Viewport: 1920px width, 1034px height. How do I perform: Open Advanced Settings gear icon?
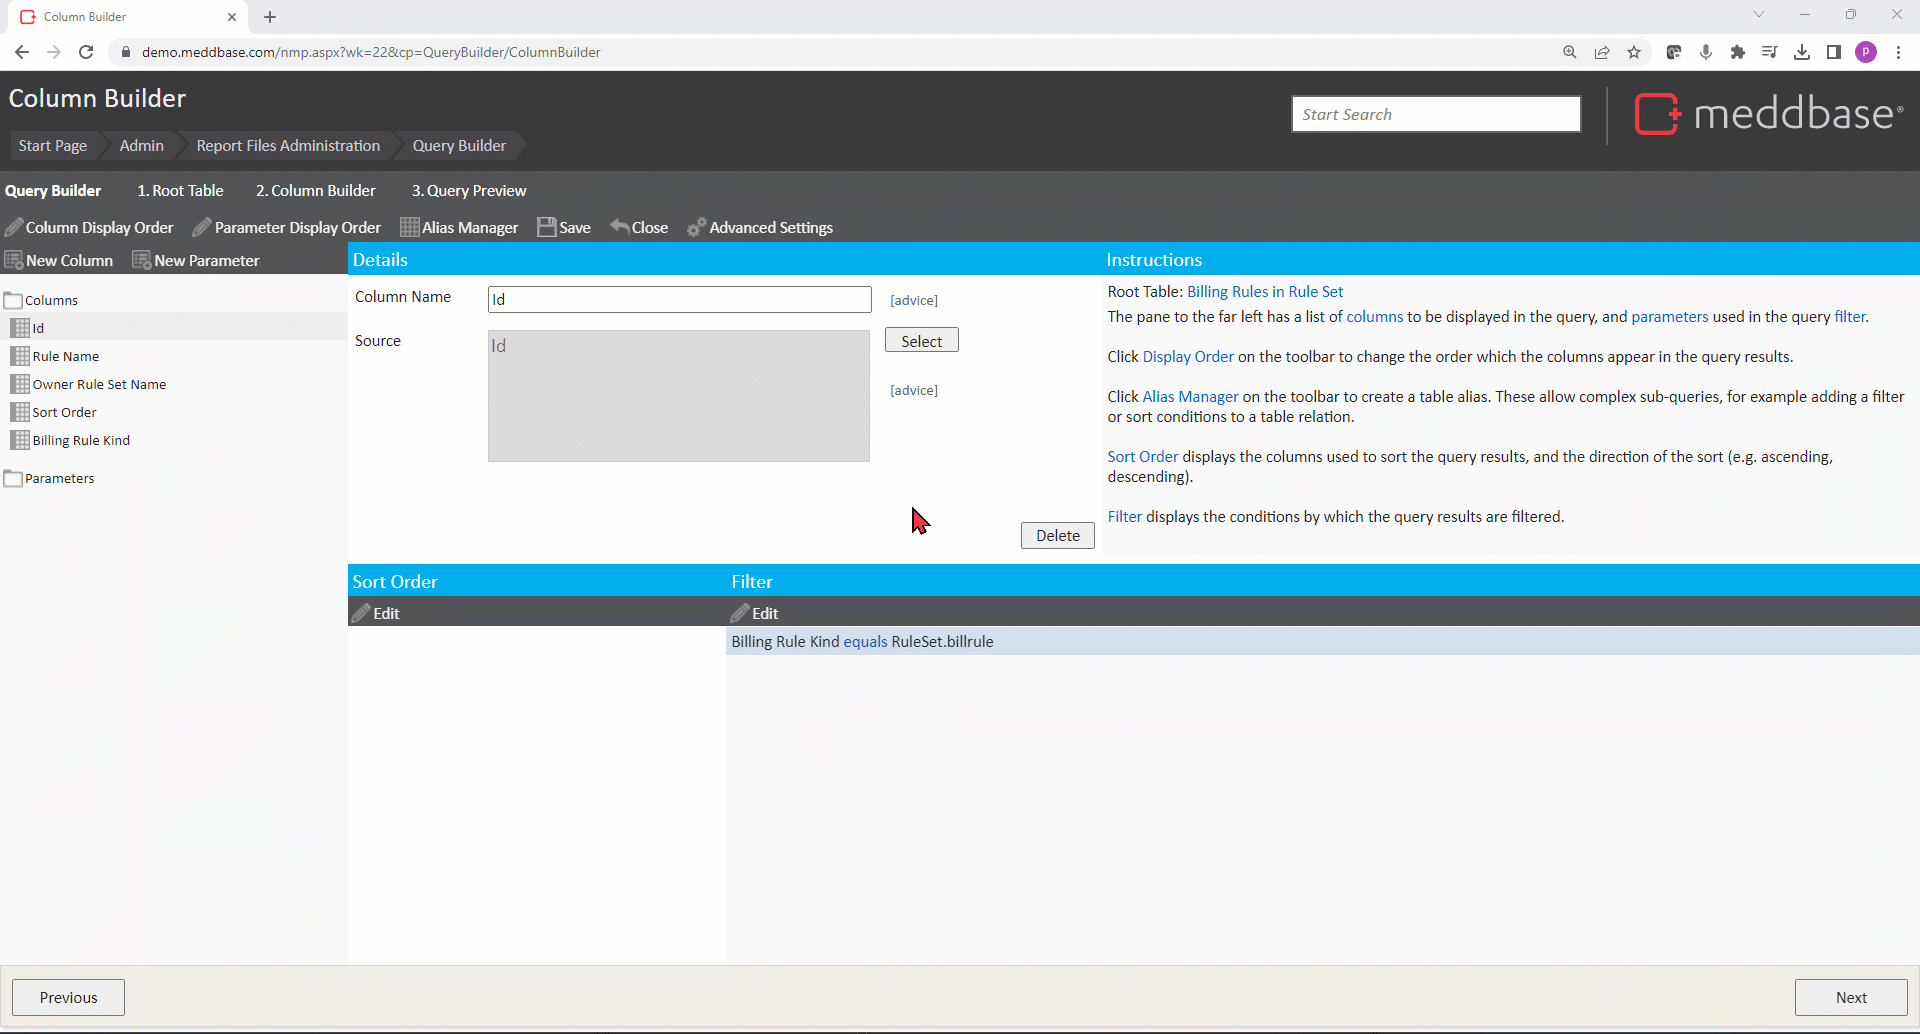697,227
